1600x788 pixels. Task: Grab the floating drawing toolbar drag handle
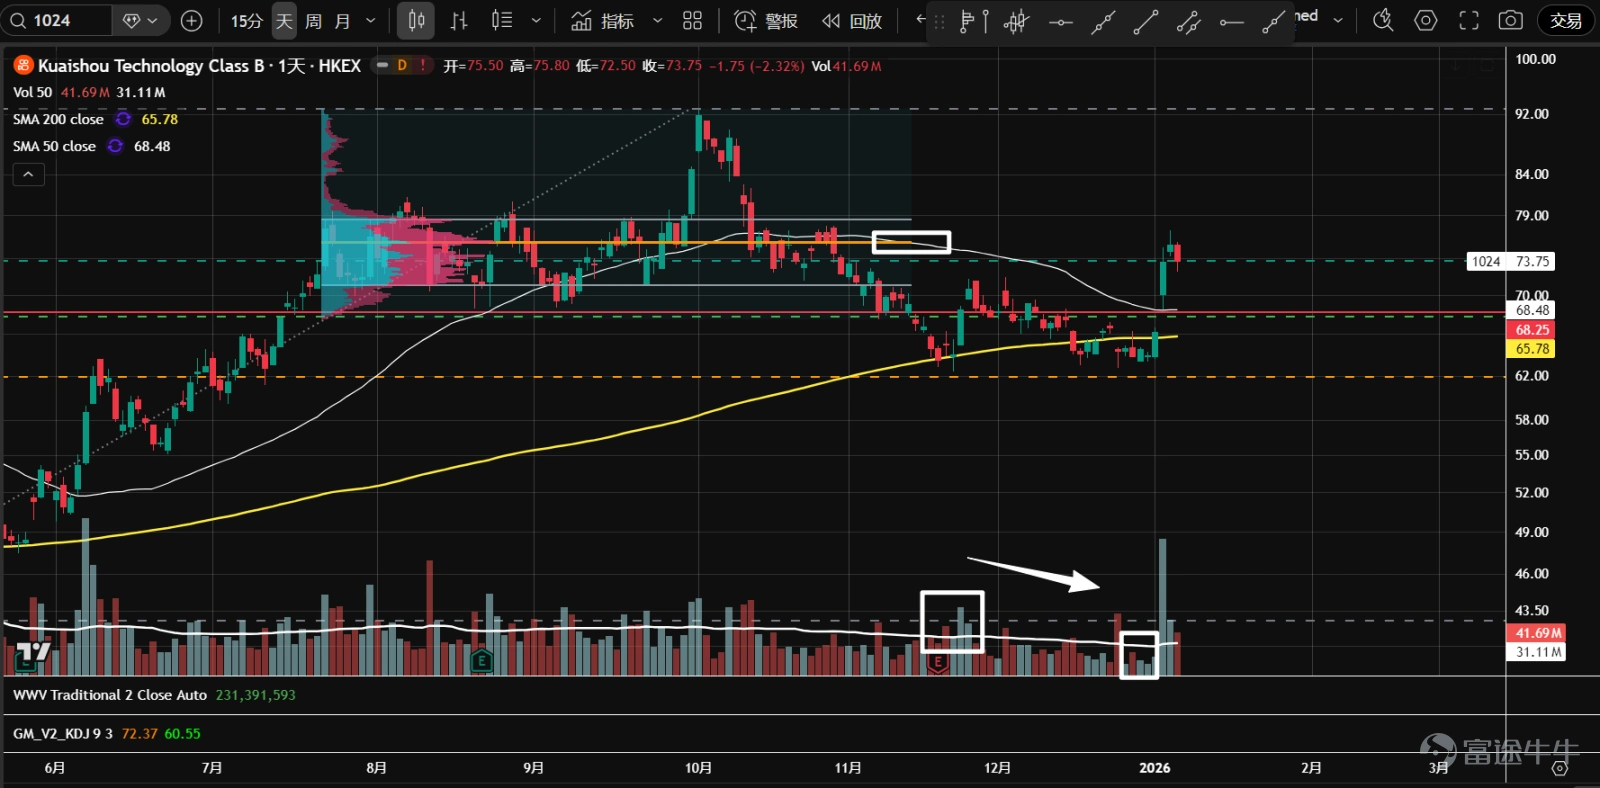[939, 21]
